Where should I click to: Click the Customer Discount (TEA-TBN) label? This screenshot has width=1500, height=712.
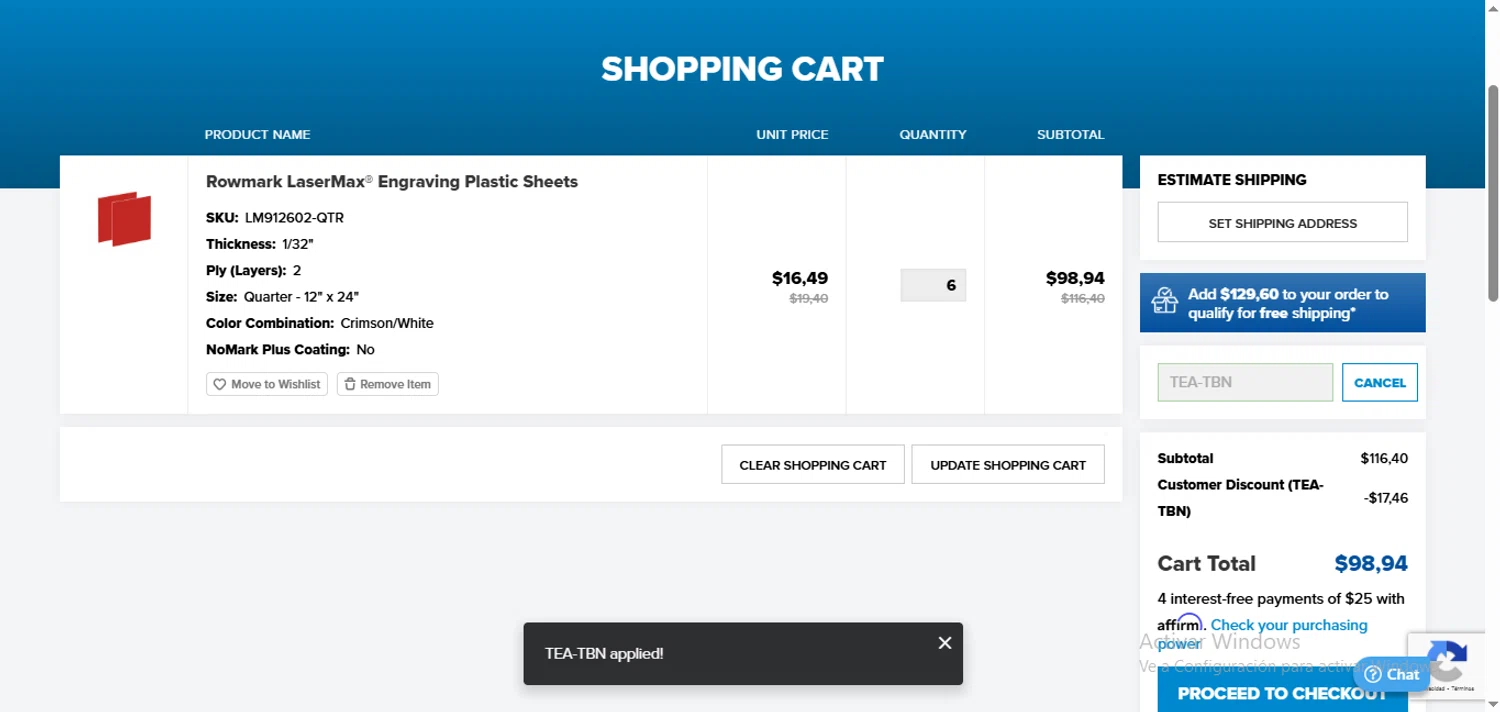point(1240,498)
